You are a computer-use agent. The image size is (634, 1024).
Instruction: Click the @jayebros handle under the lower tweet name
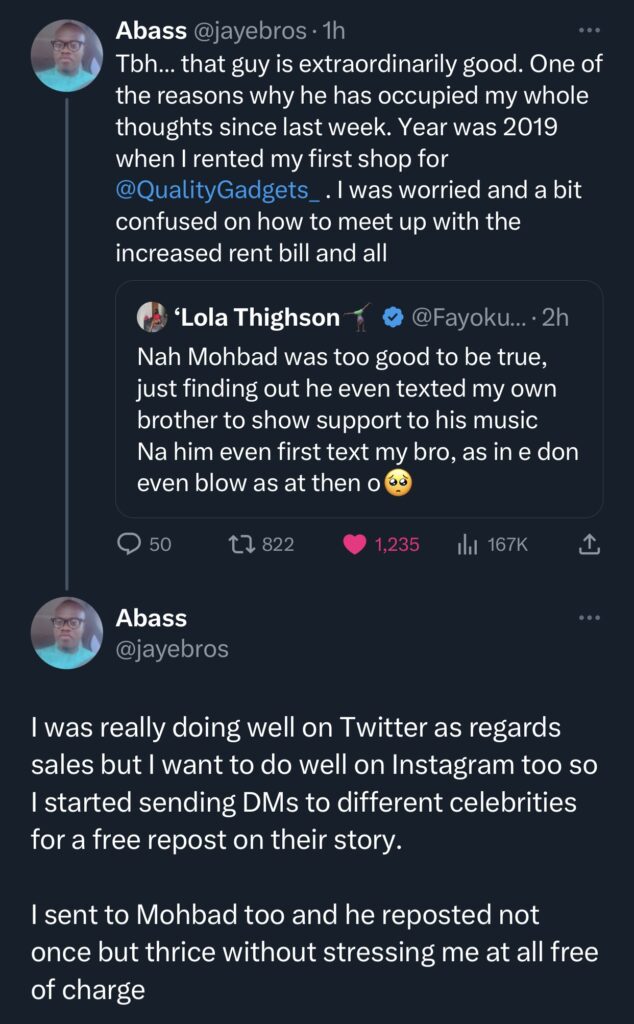click(x=172, y=649)
